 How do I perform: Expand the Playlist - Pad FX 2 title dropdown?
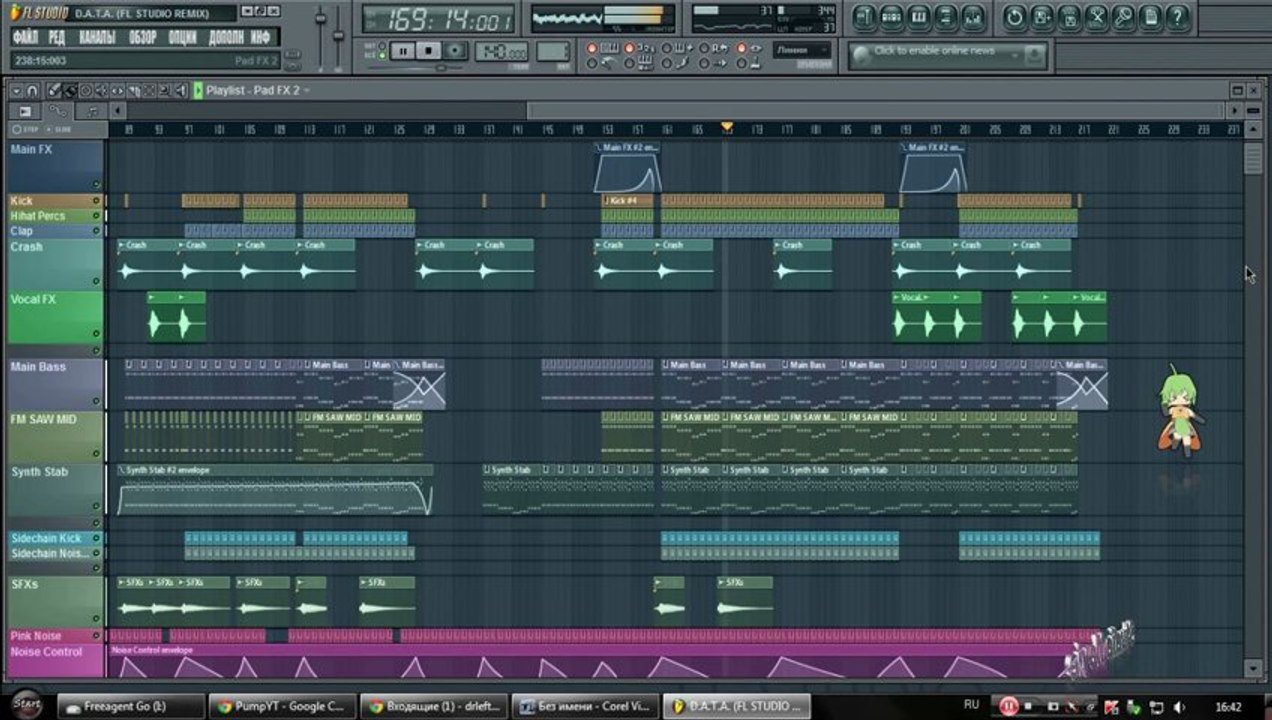306,90
